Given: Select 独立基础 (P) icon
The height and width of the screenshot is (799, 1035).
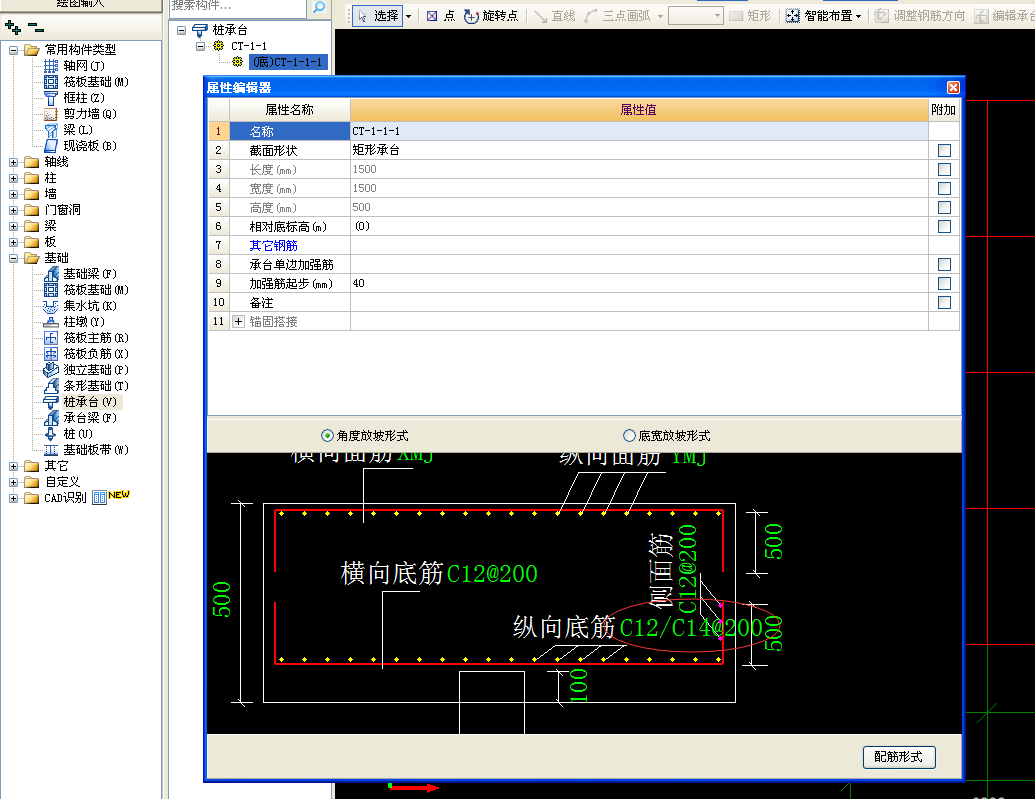Looking at the screenshot, I should click(x=51, y=370).
